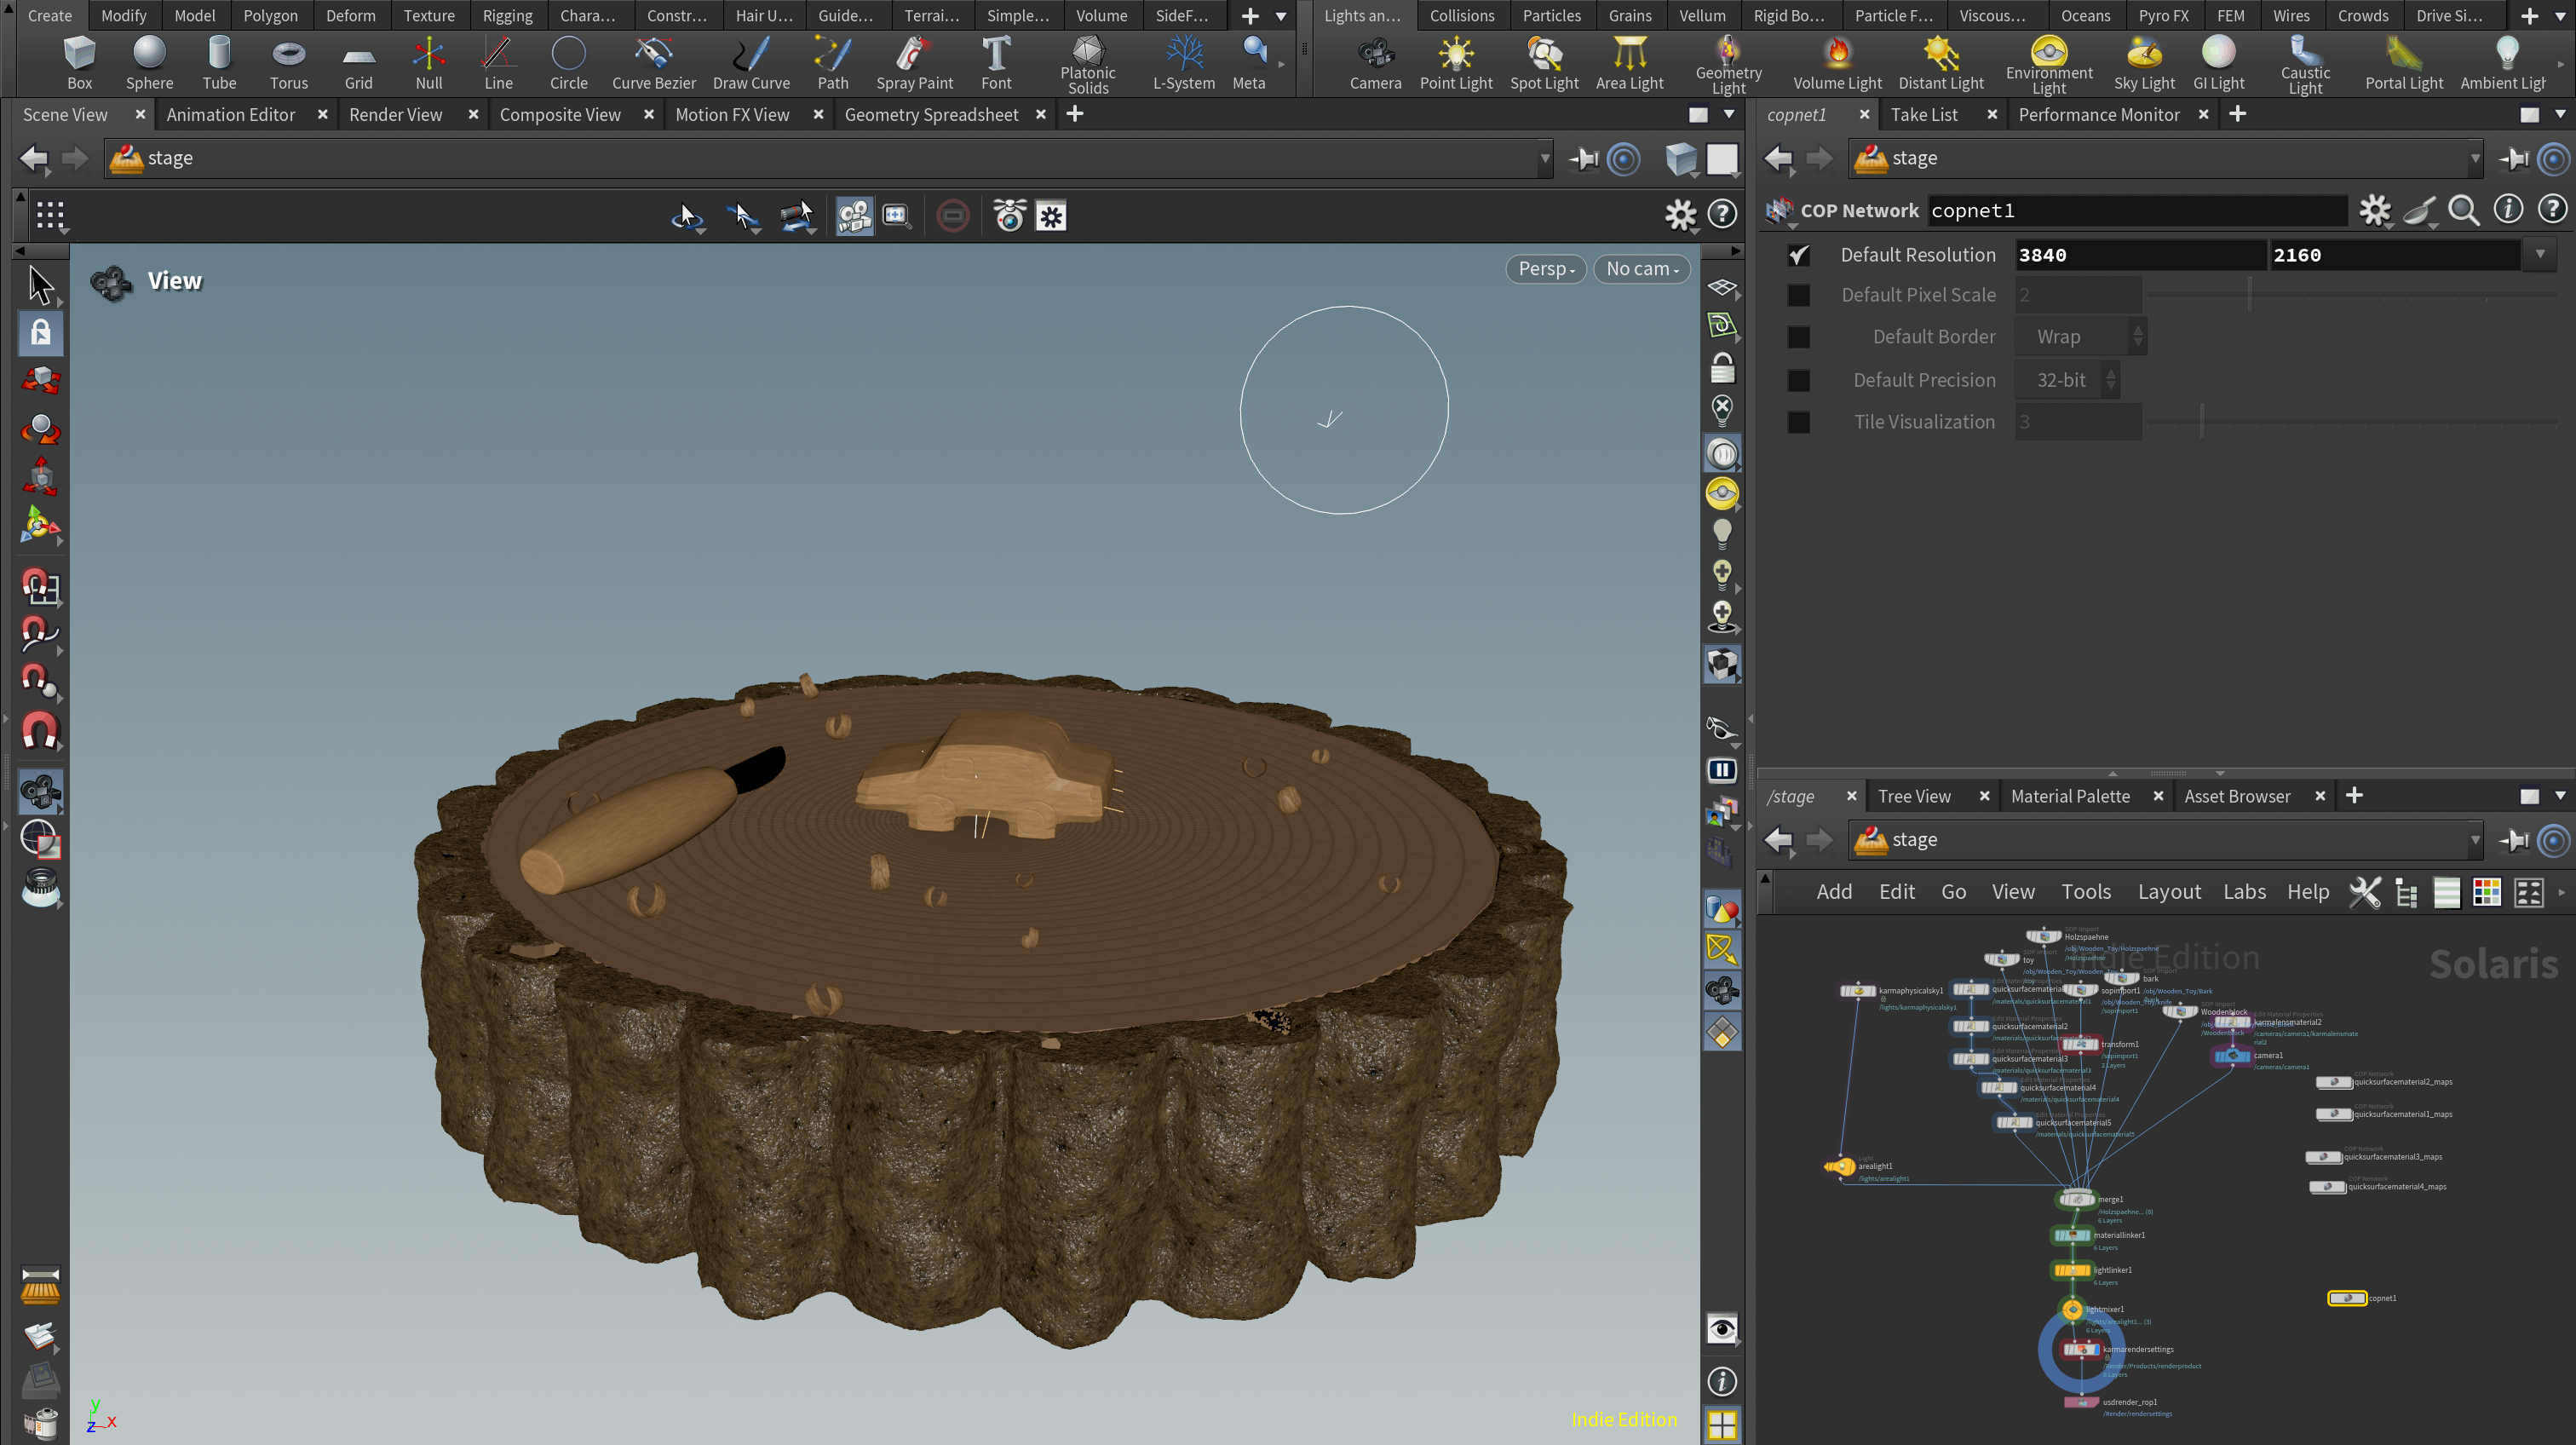Create a Torus from the shelf
Screen dimensions: 2576x1445
pos(289,64)
